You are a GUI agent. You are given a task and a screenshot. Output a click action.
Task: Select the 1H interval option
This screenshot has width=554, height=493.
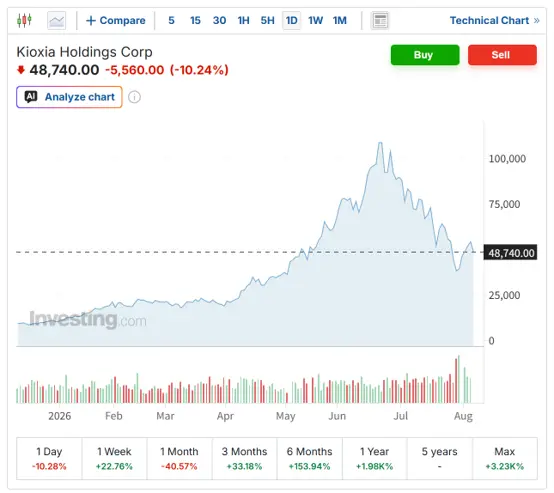point(243,20)
